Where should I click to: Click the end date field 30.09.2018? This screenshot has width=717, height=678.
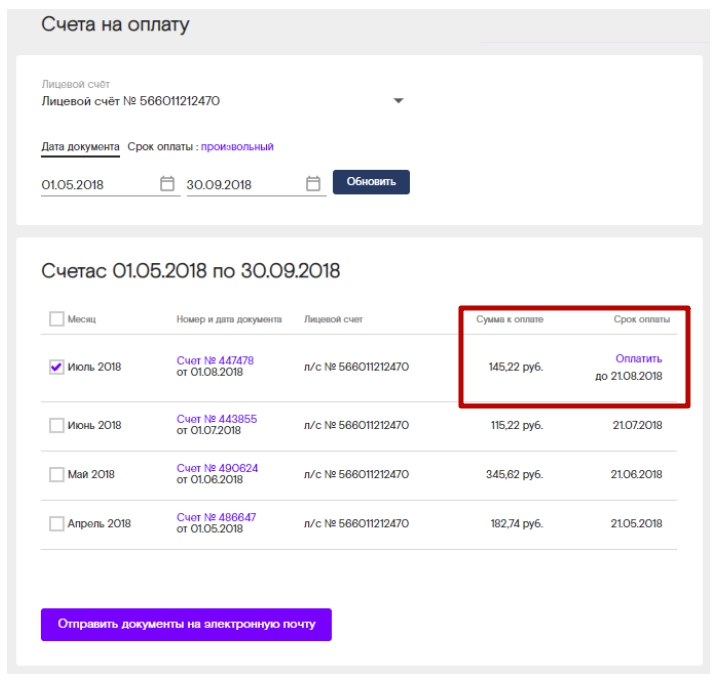[x=240, y=185]
